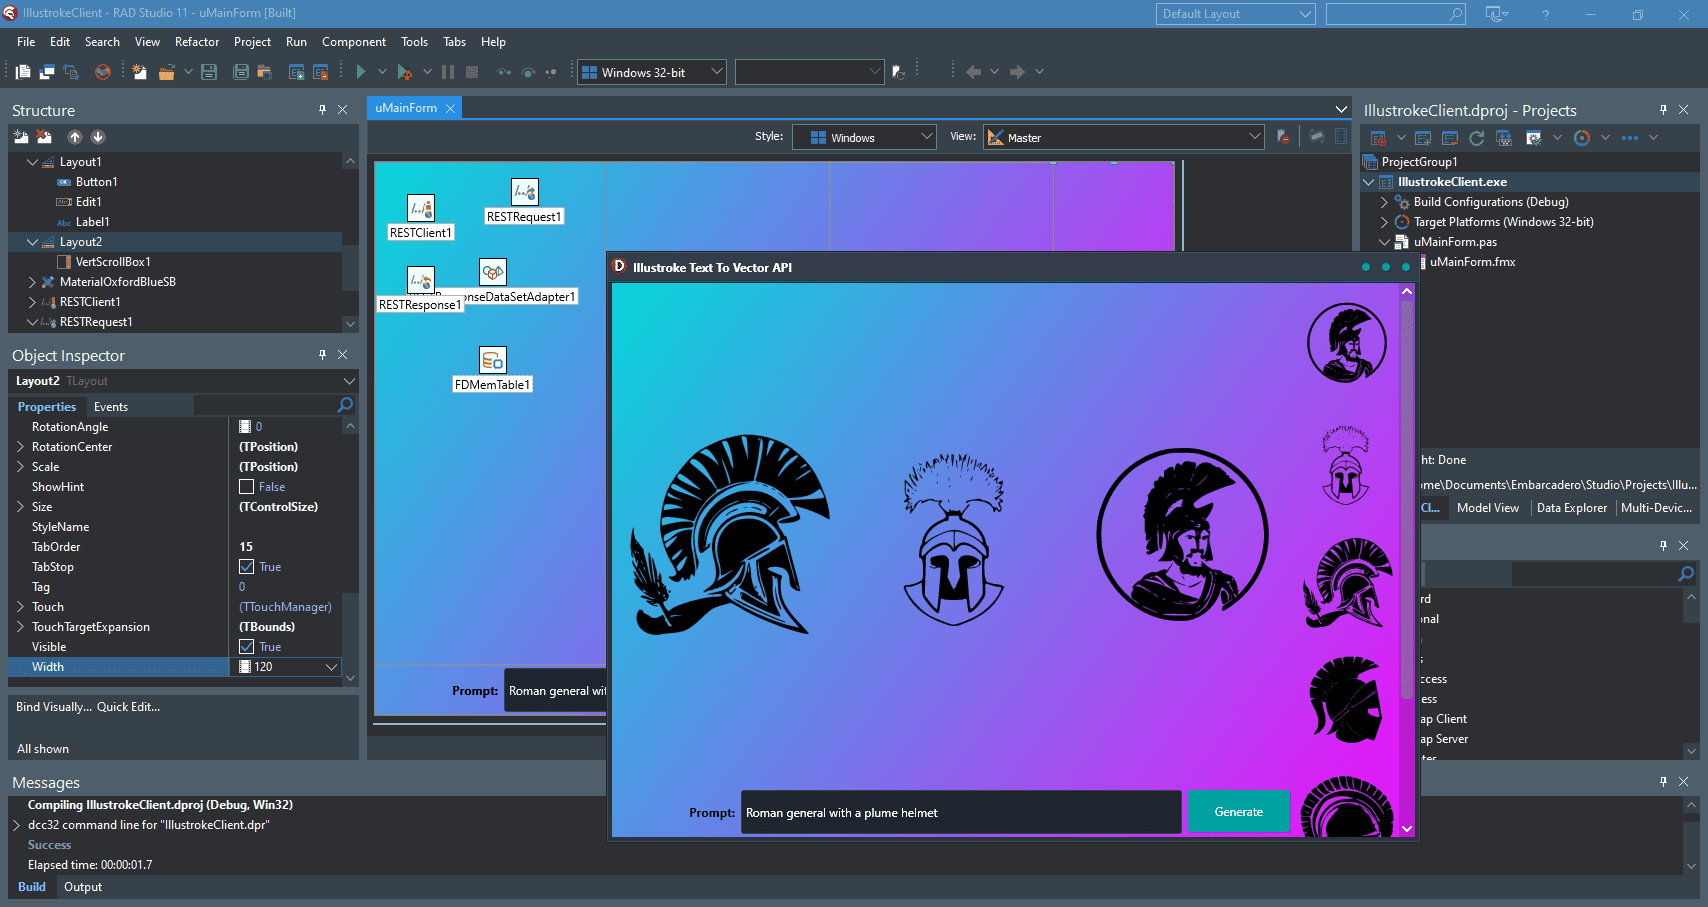Click the Bind Visually link
Image resolution: width=1708 pixels, height=907 pixels.
coord(54,707)
